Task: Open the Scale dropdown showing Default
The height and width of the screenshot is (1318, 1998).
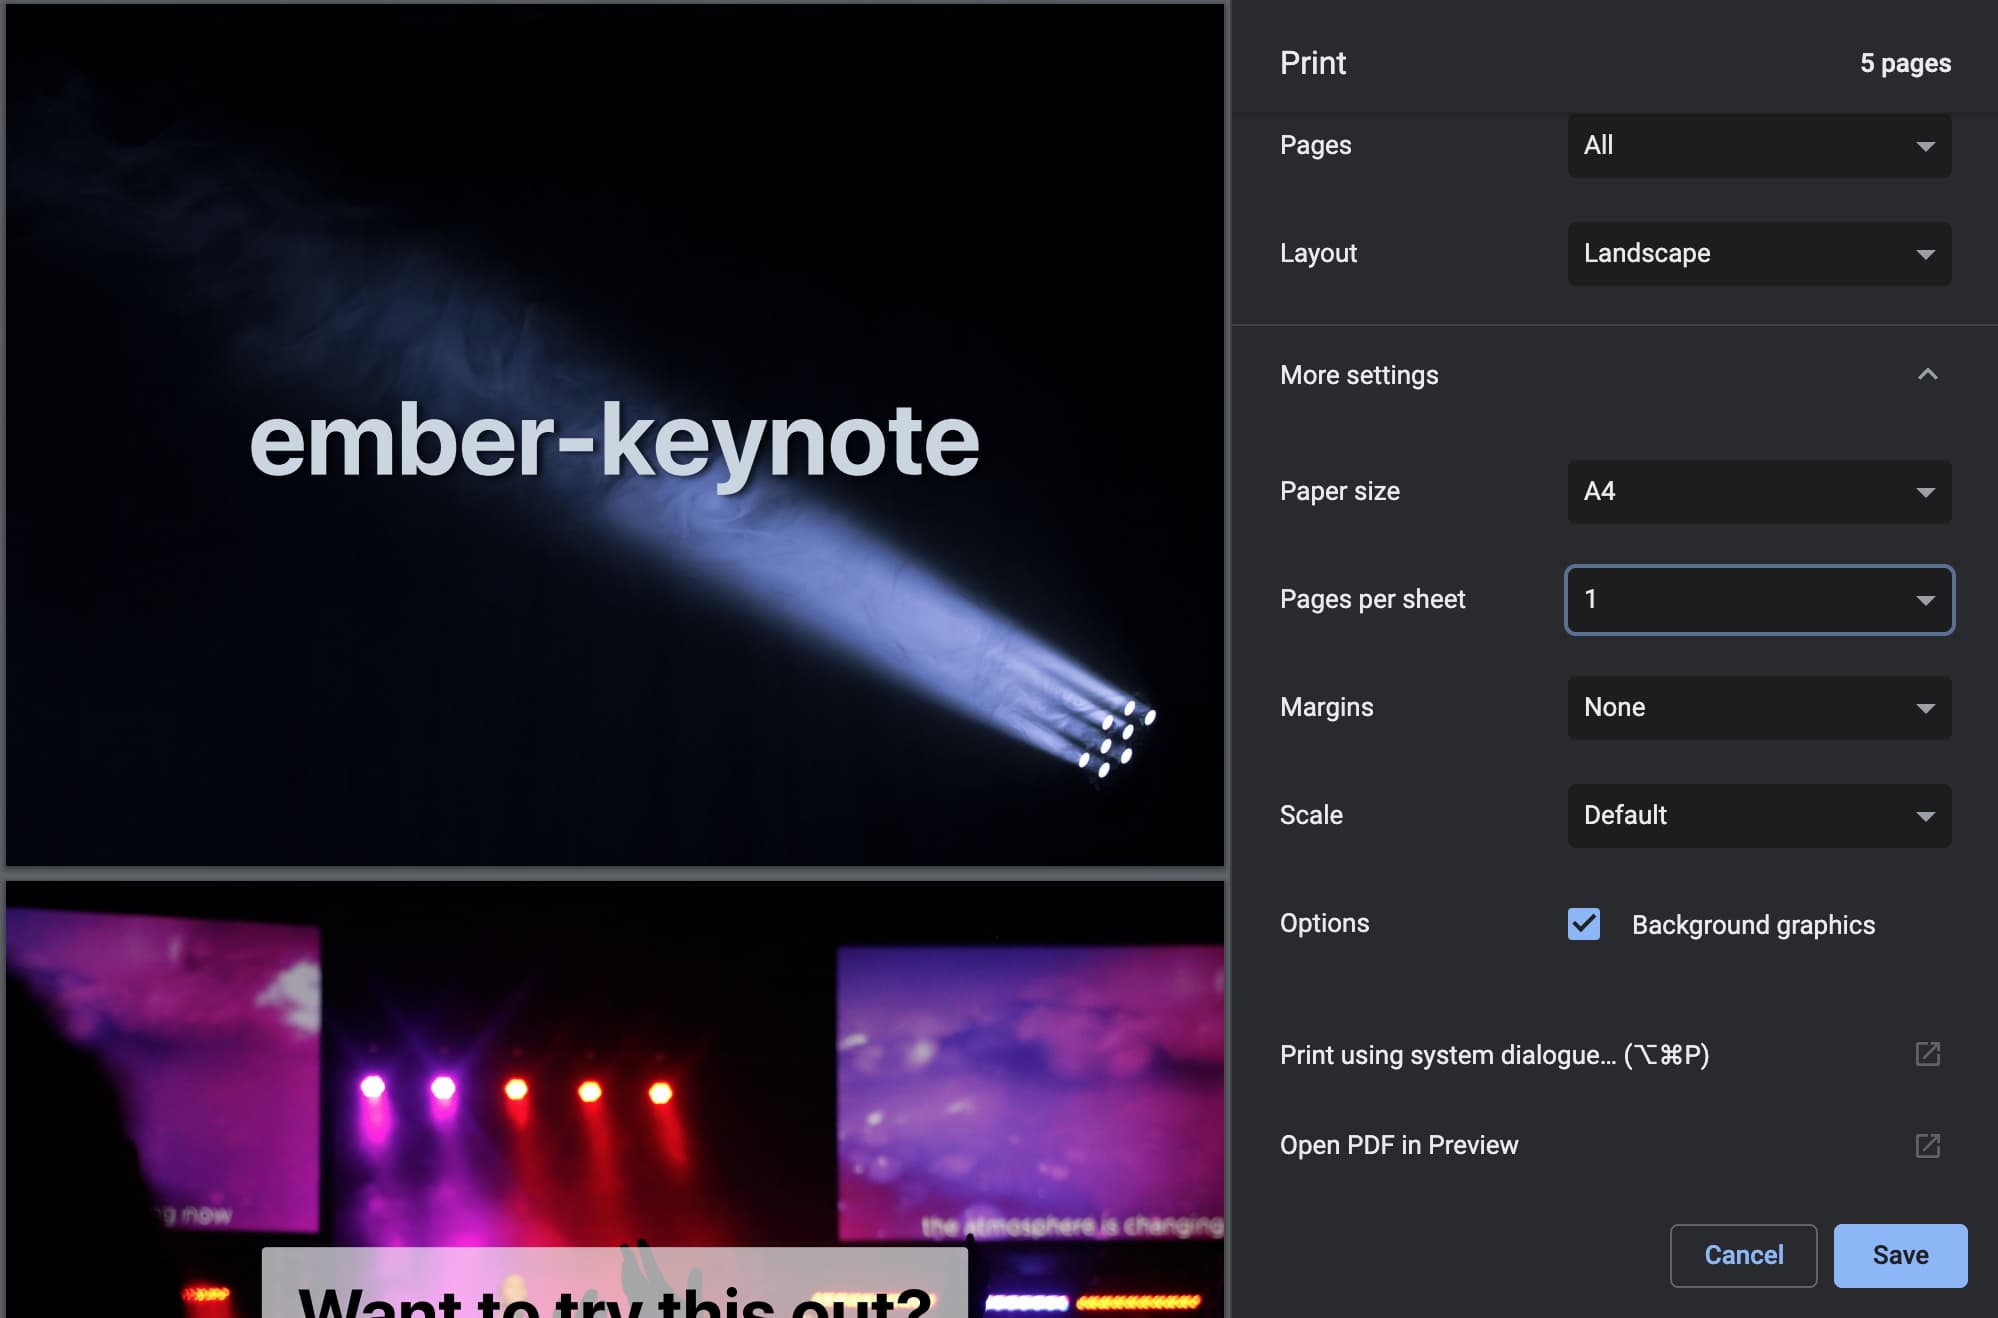Action: point(1758,816)
